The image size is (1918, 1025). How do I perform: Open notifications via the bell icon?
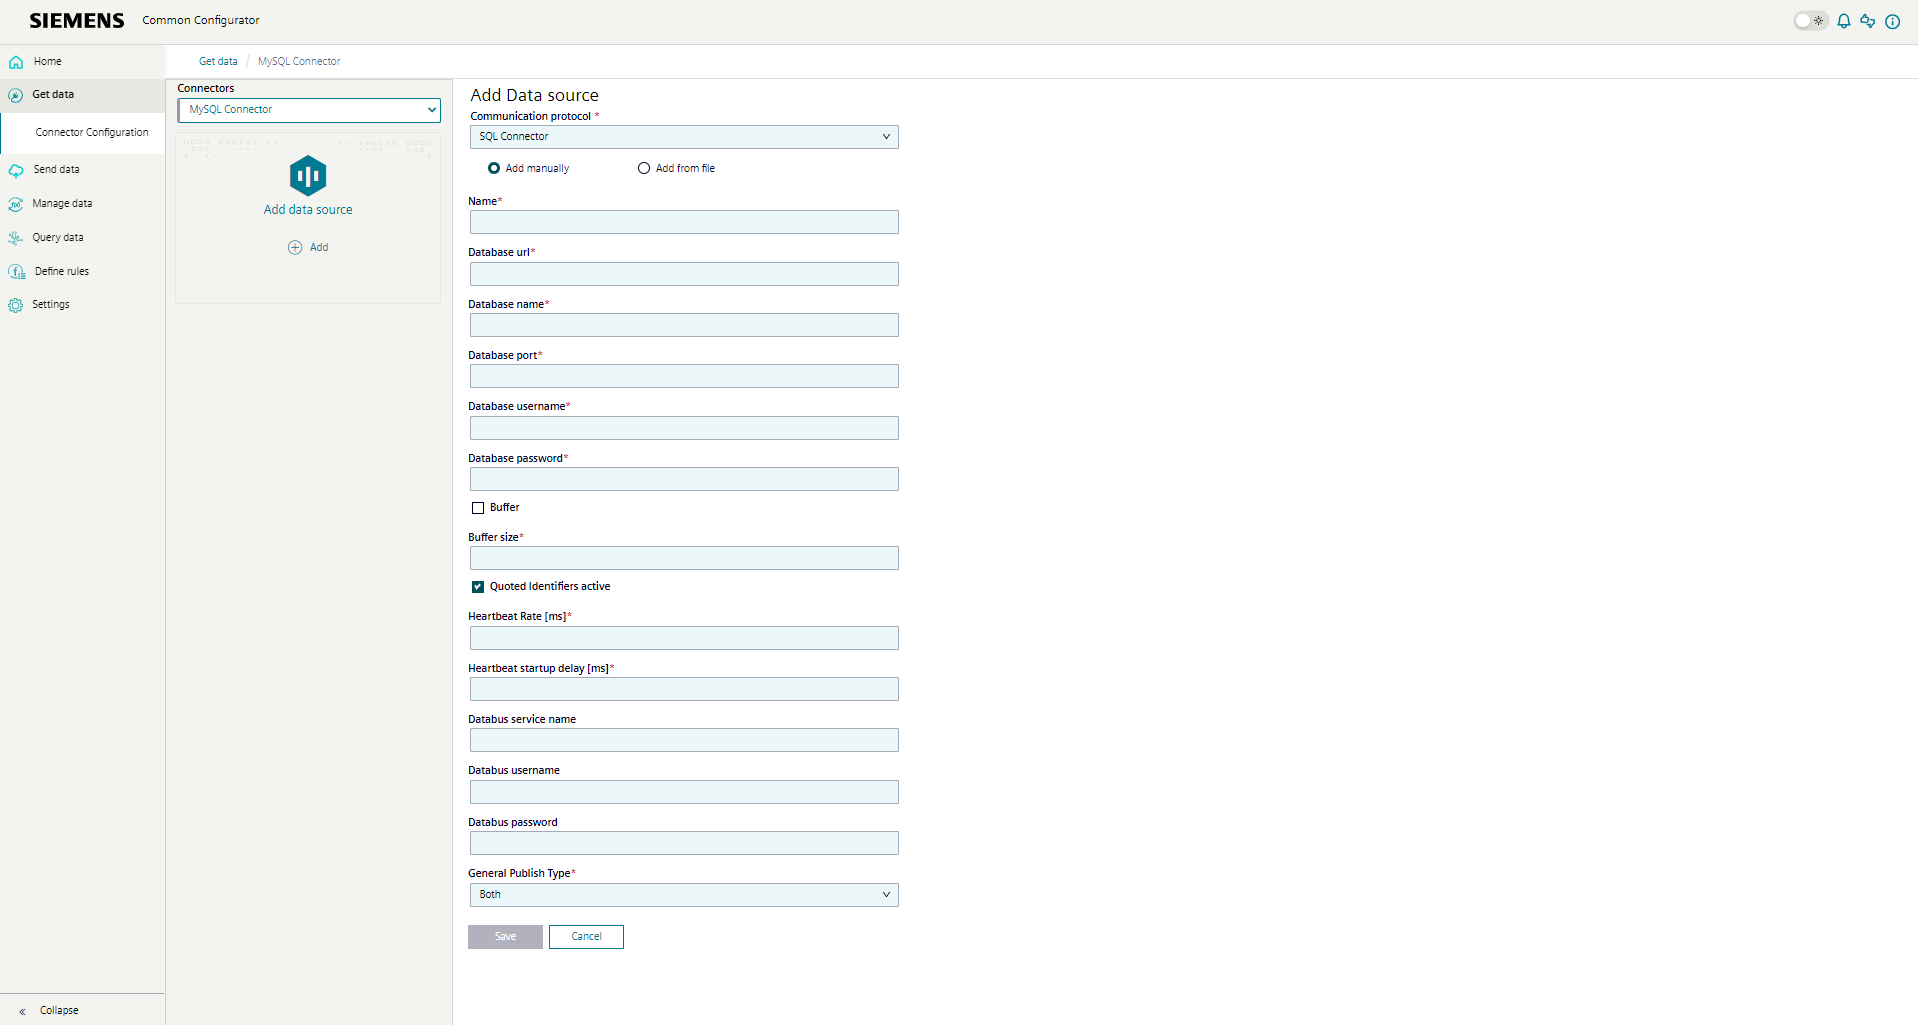tap(1843, 21)
